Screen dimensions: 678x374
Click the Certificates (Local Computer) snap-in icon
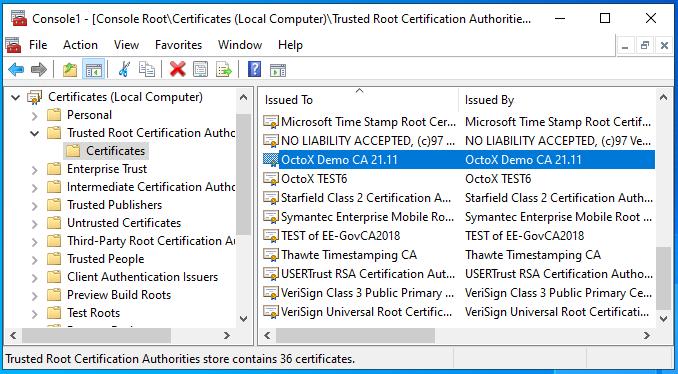(x=35, y=97)
